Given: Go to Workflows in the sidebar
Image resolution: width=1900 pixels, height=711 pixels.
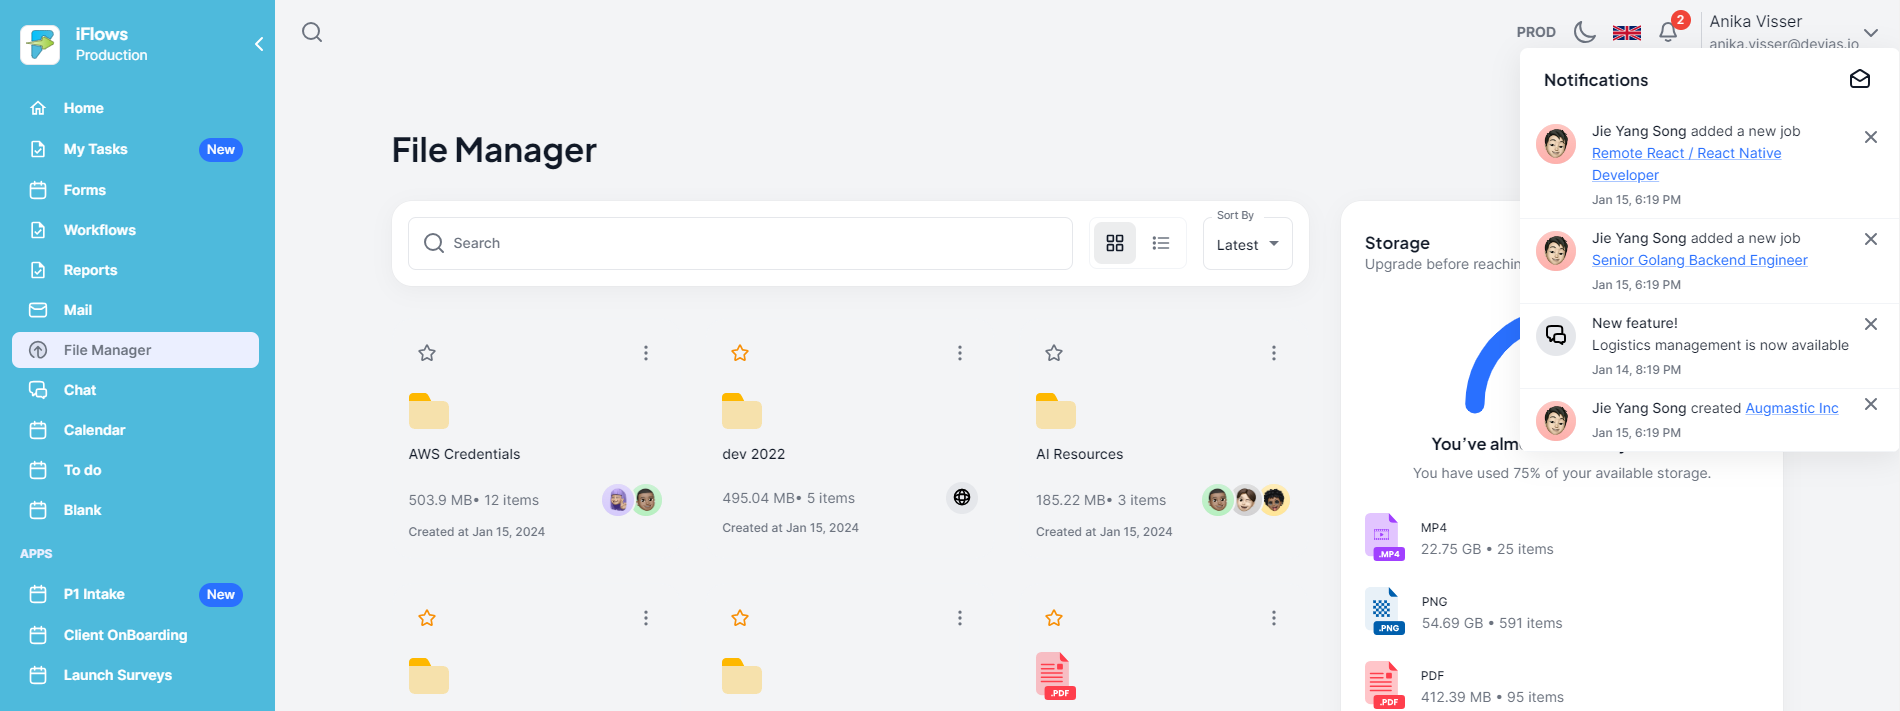Looking at the screenshot, I should click(x=99, y=230).
